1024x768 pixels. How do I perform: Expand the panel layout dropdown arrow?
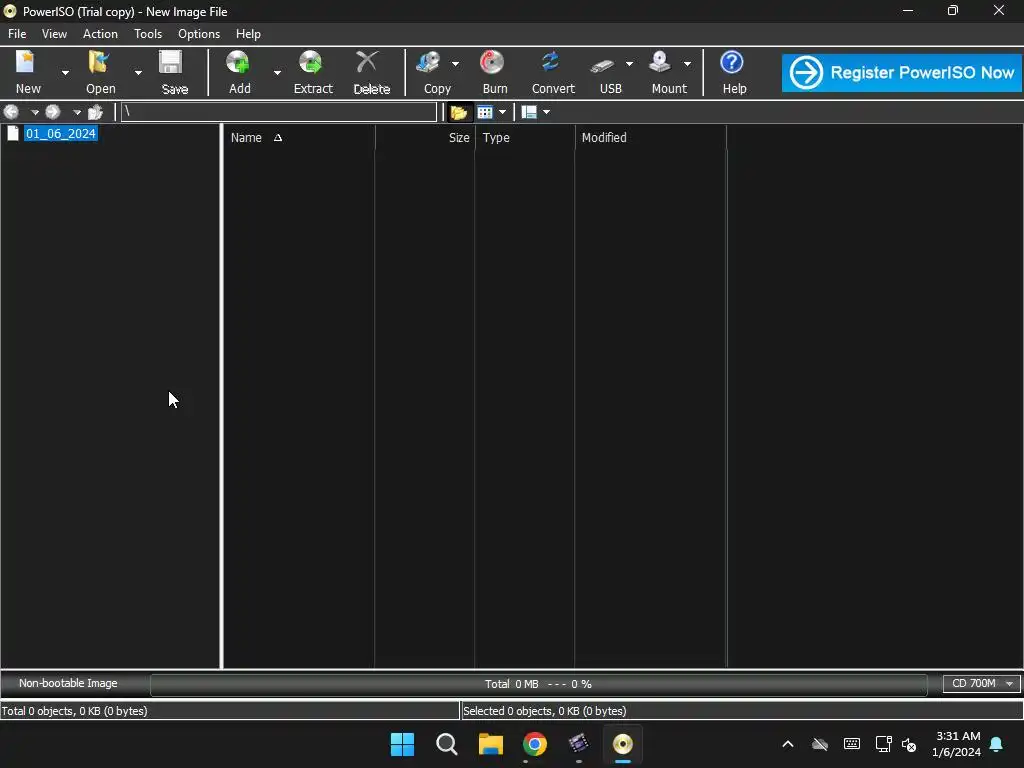tap(546, 112)
